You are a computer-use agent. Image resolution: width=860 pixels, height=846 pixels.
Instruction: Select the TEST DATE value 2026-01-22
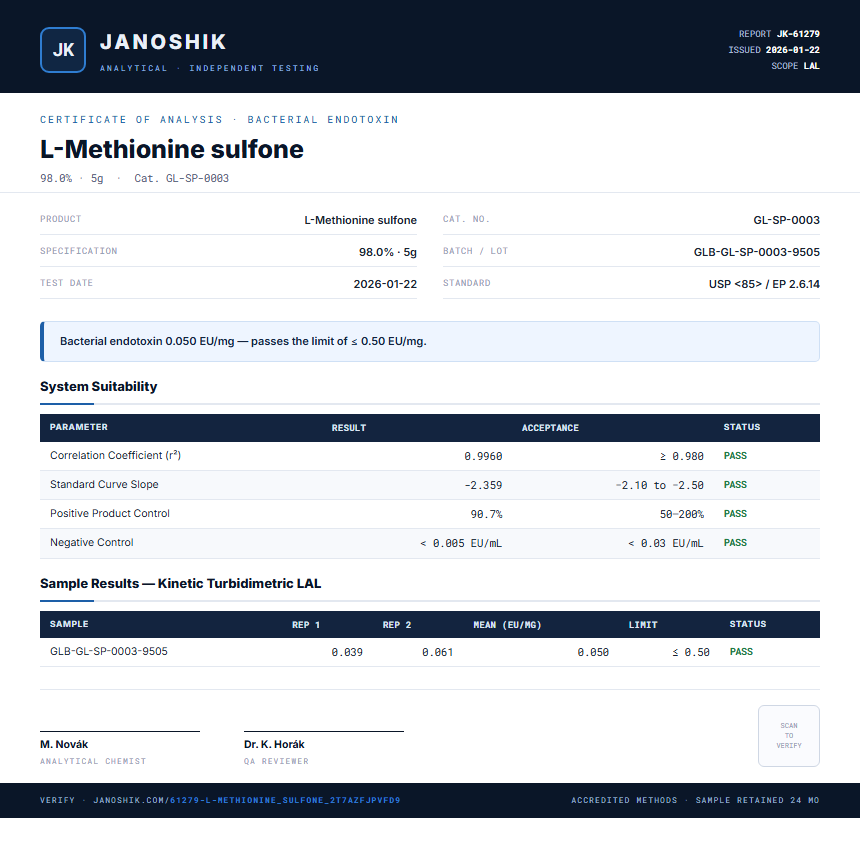[385, 284]
